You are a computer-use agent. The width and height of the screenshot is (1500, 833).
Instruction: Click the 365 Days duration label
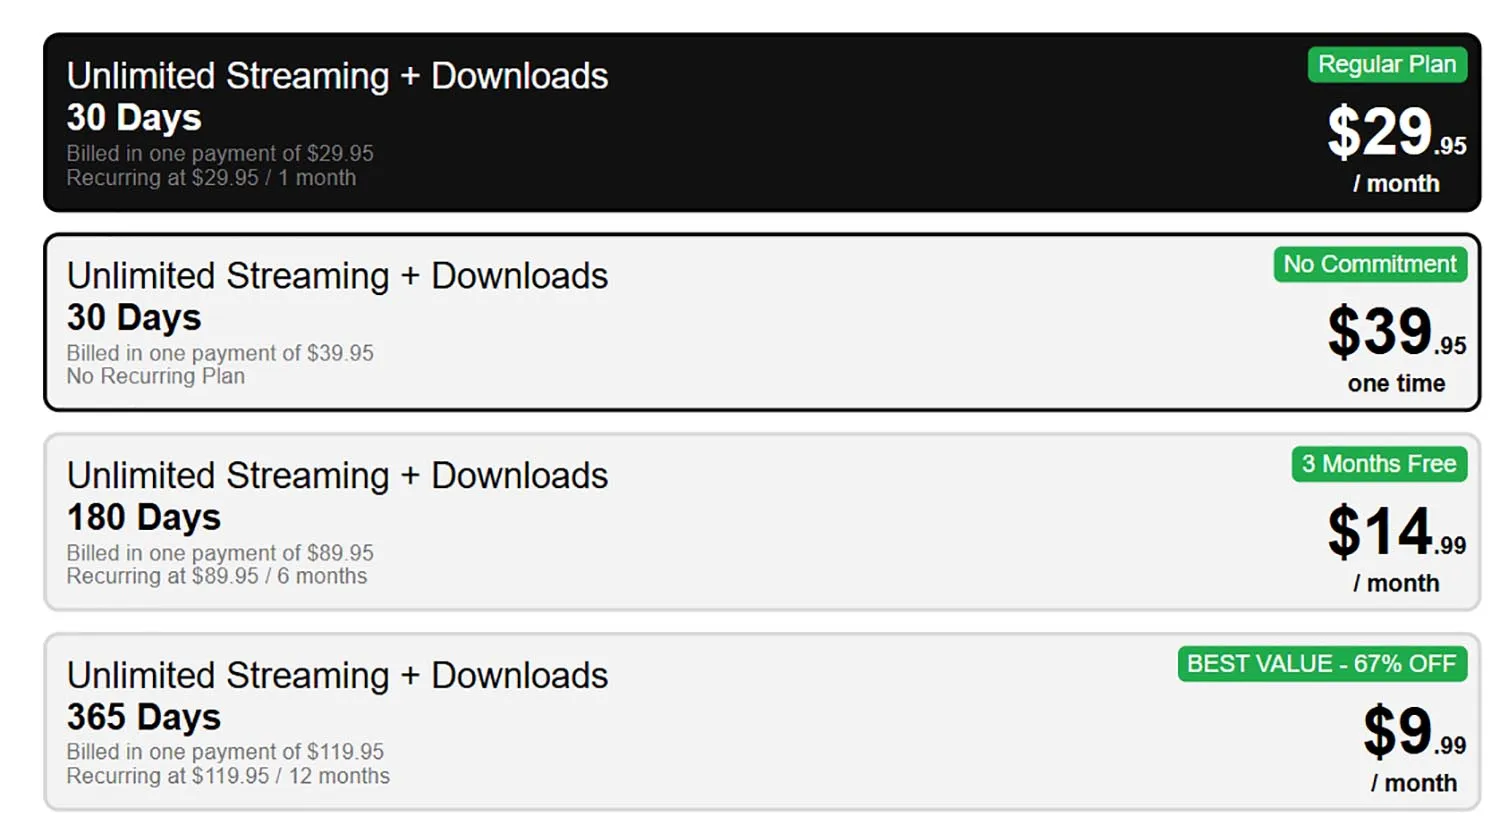[x=143, y=717]
